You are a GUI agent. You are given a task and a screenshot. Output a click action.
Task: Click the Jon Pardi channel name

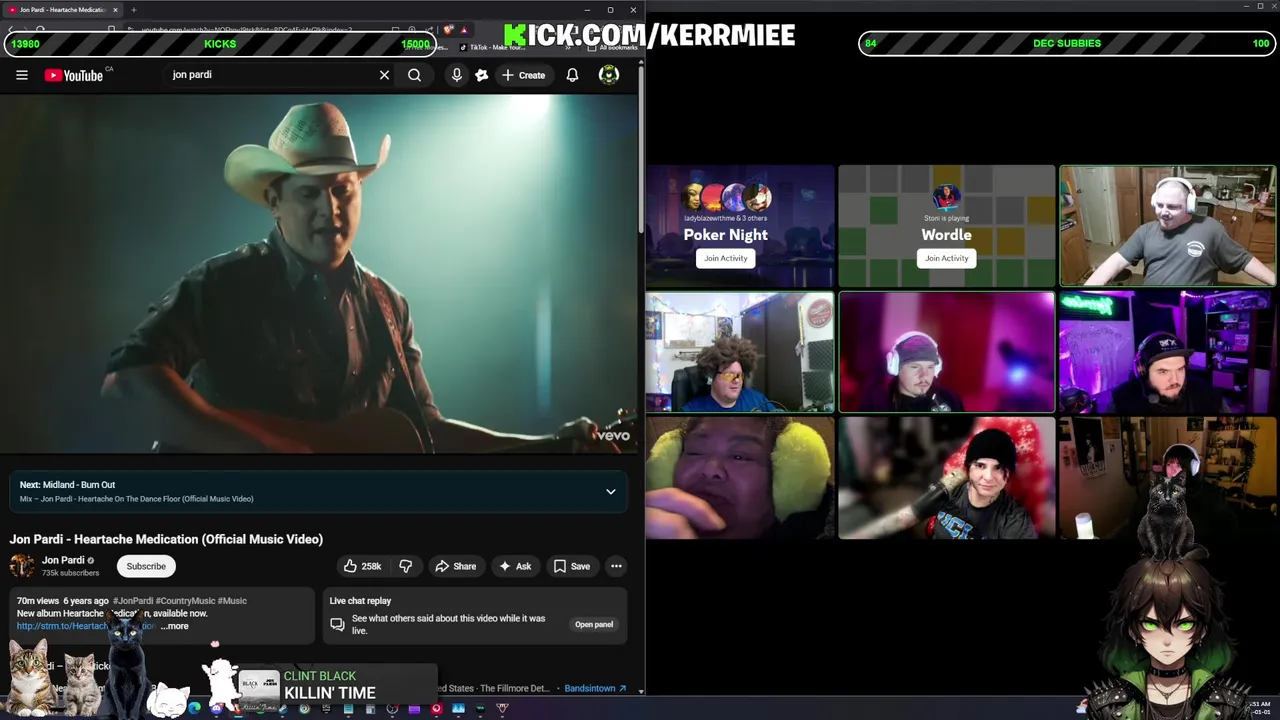coord(63,560)
